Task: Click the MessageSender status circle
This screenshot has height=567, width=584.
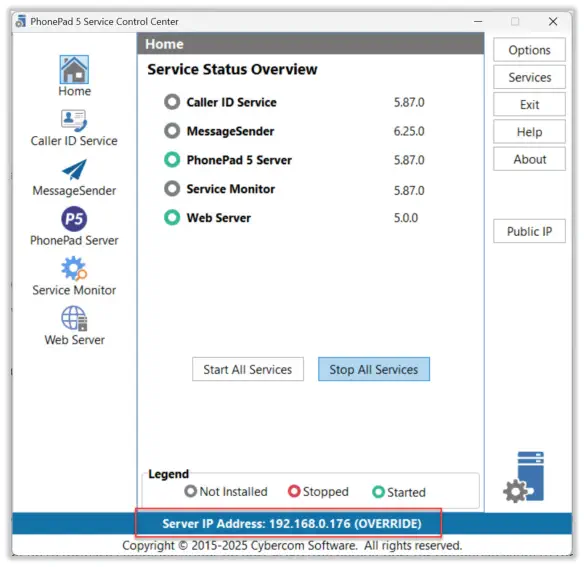Action: coord(172,131)
